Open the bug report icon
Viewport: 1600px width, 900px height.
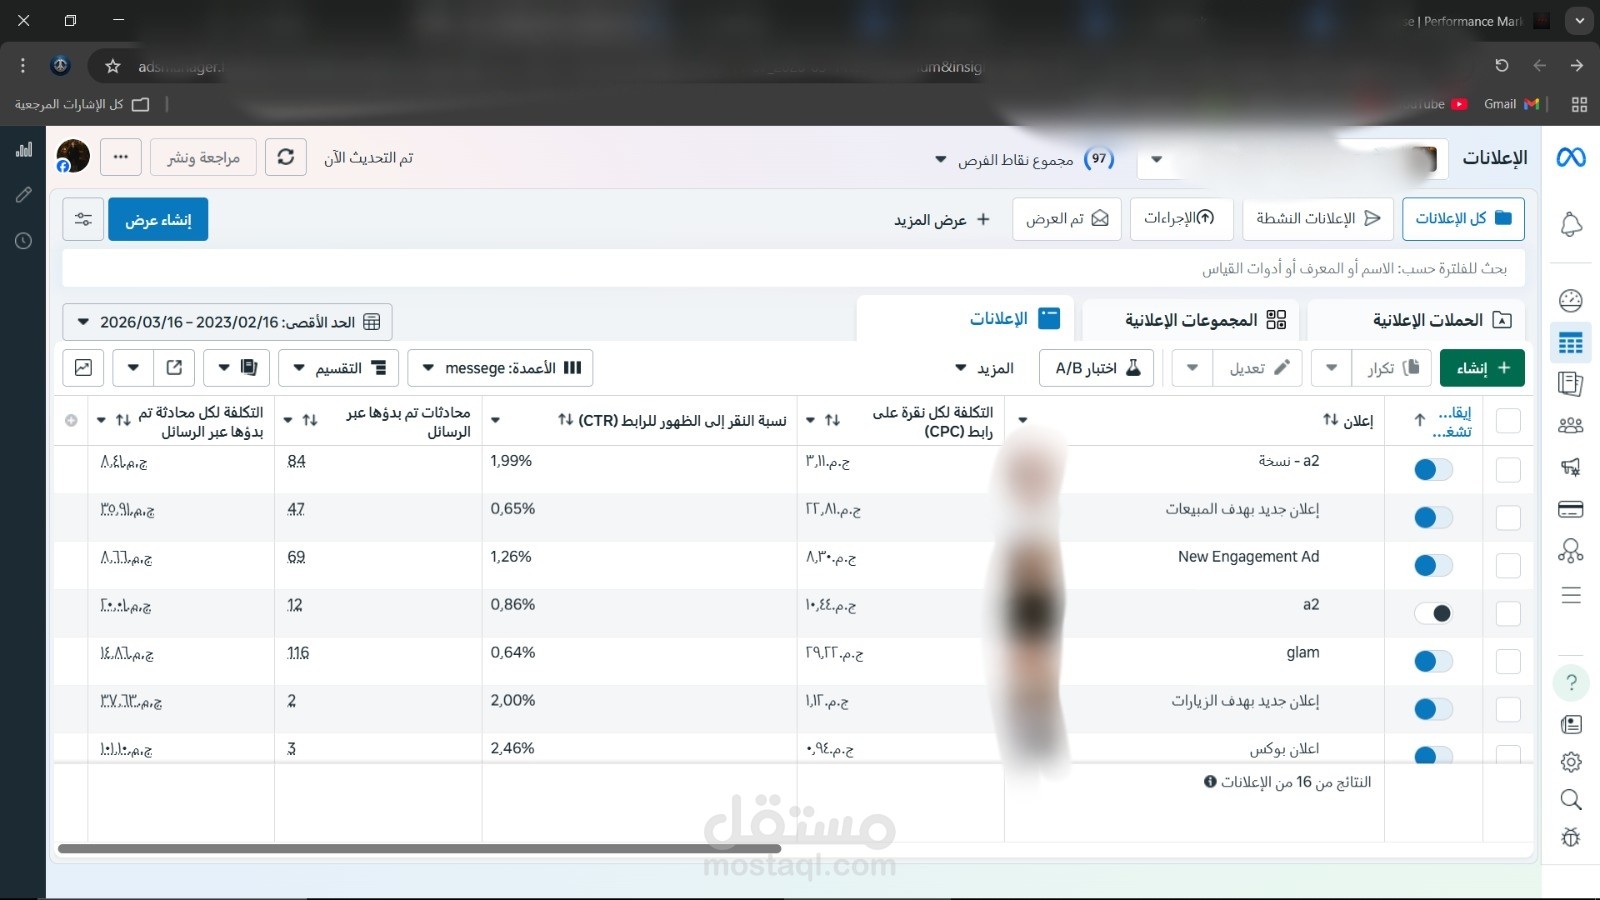coord(1571,837)
